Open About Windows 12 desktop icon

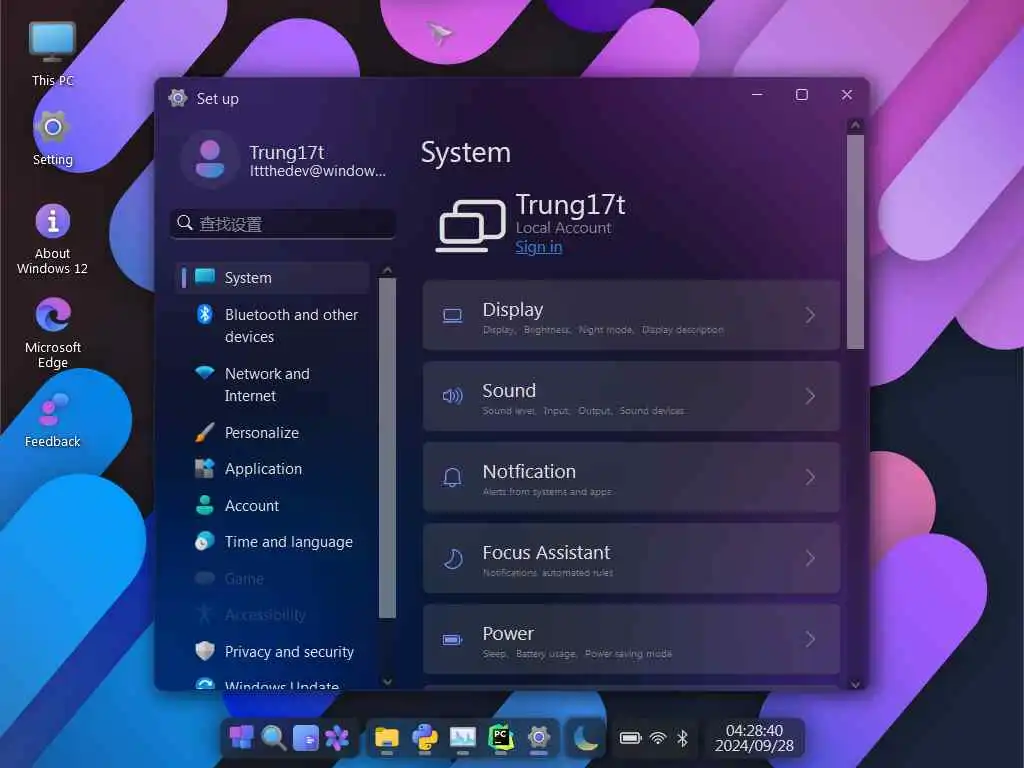(52, 239)
